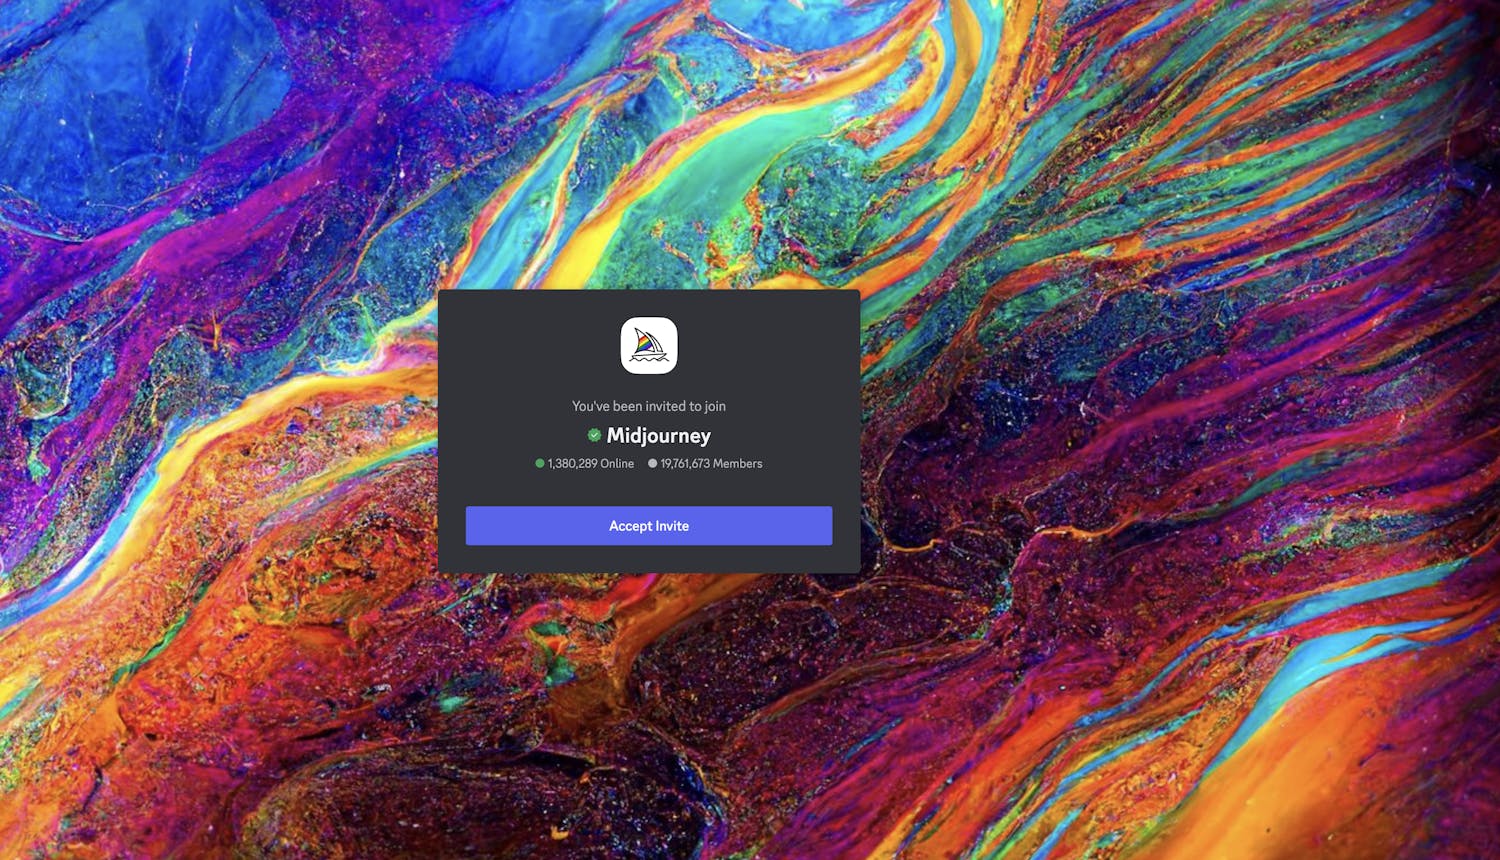Click the green verified checkmark badge

pyautogui.click(x=594, y=435)
